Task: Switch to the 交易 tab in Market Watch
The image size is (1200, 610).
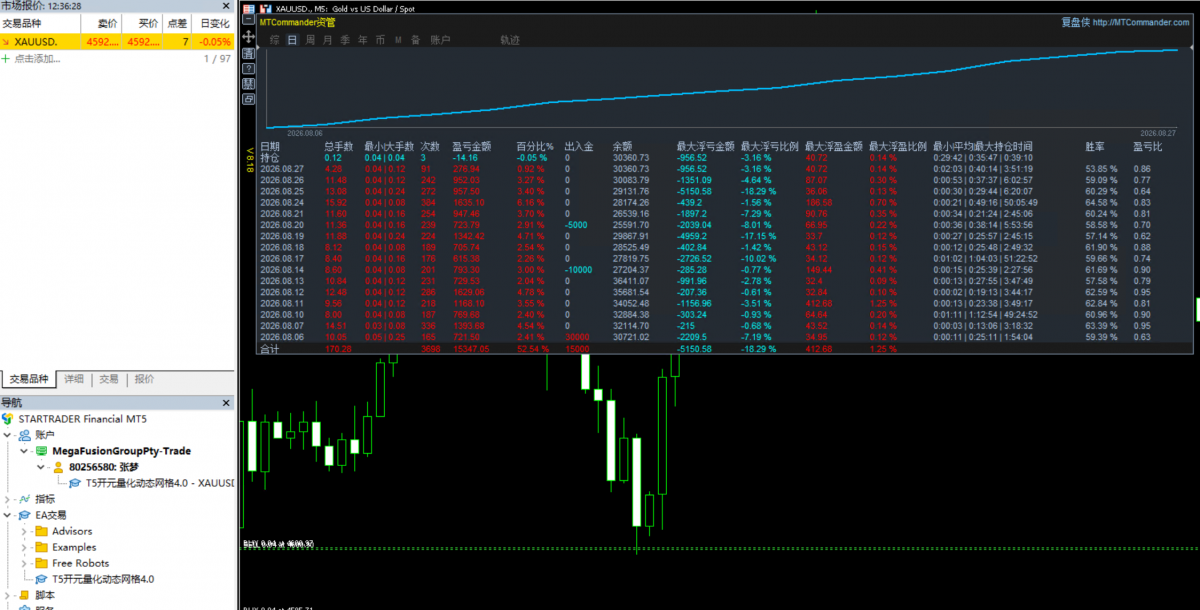Action: 109,379
